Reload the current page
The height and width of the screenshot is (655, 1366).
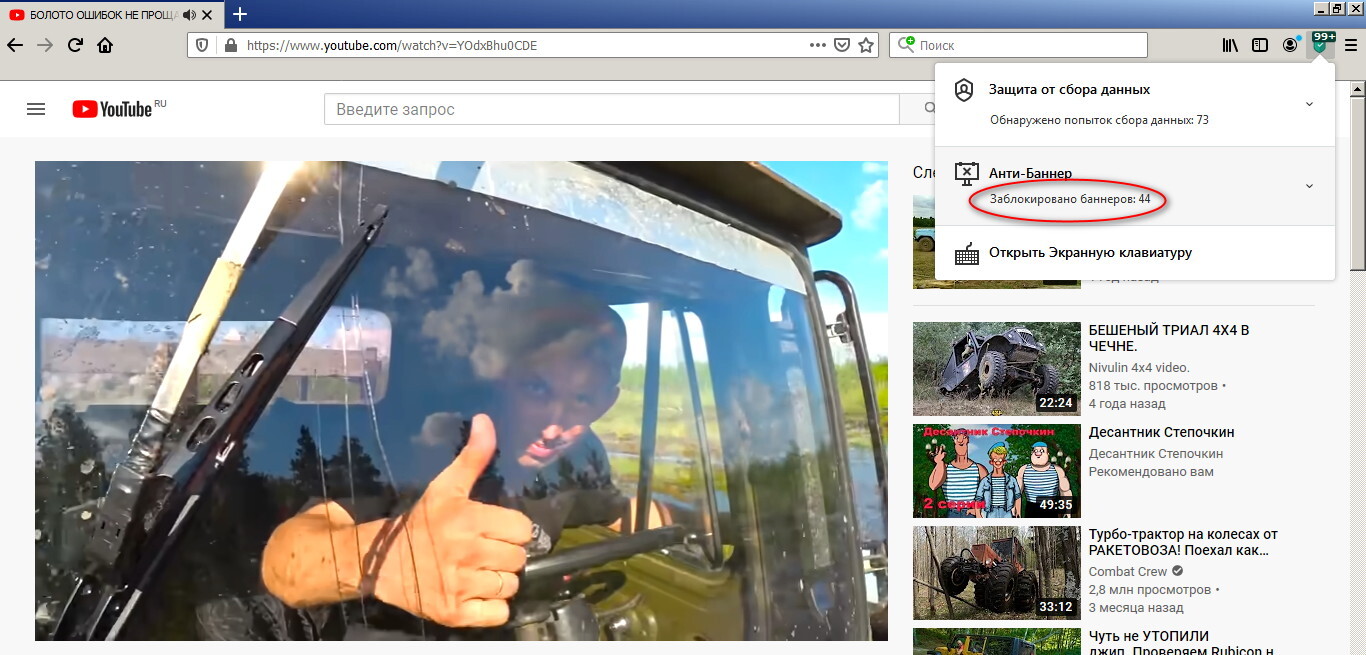75,45
